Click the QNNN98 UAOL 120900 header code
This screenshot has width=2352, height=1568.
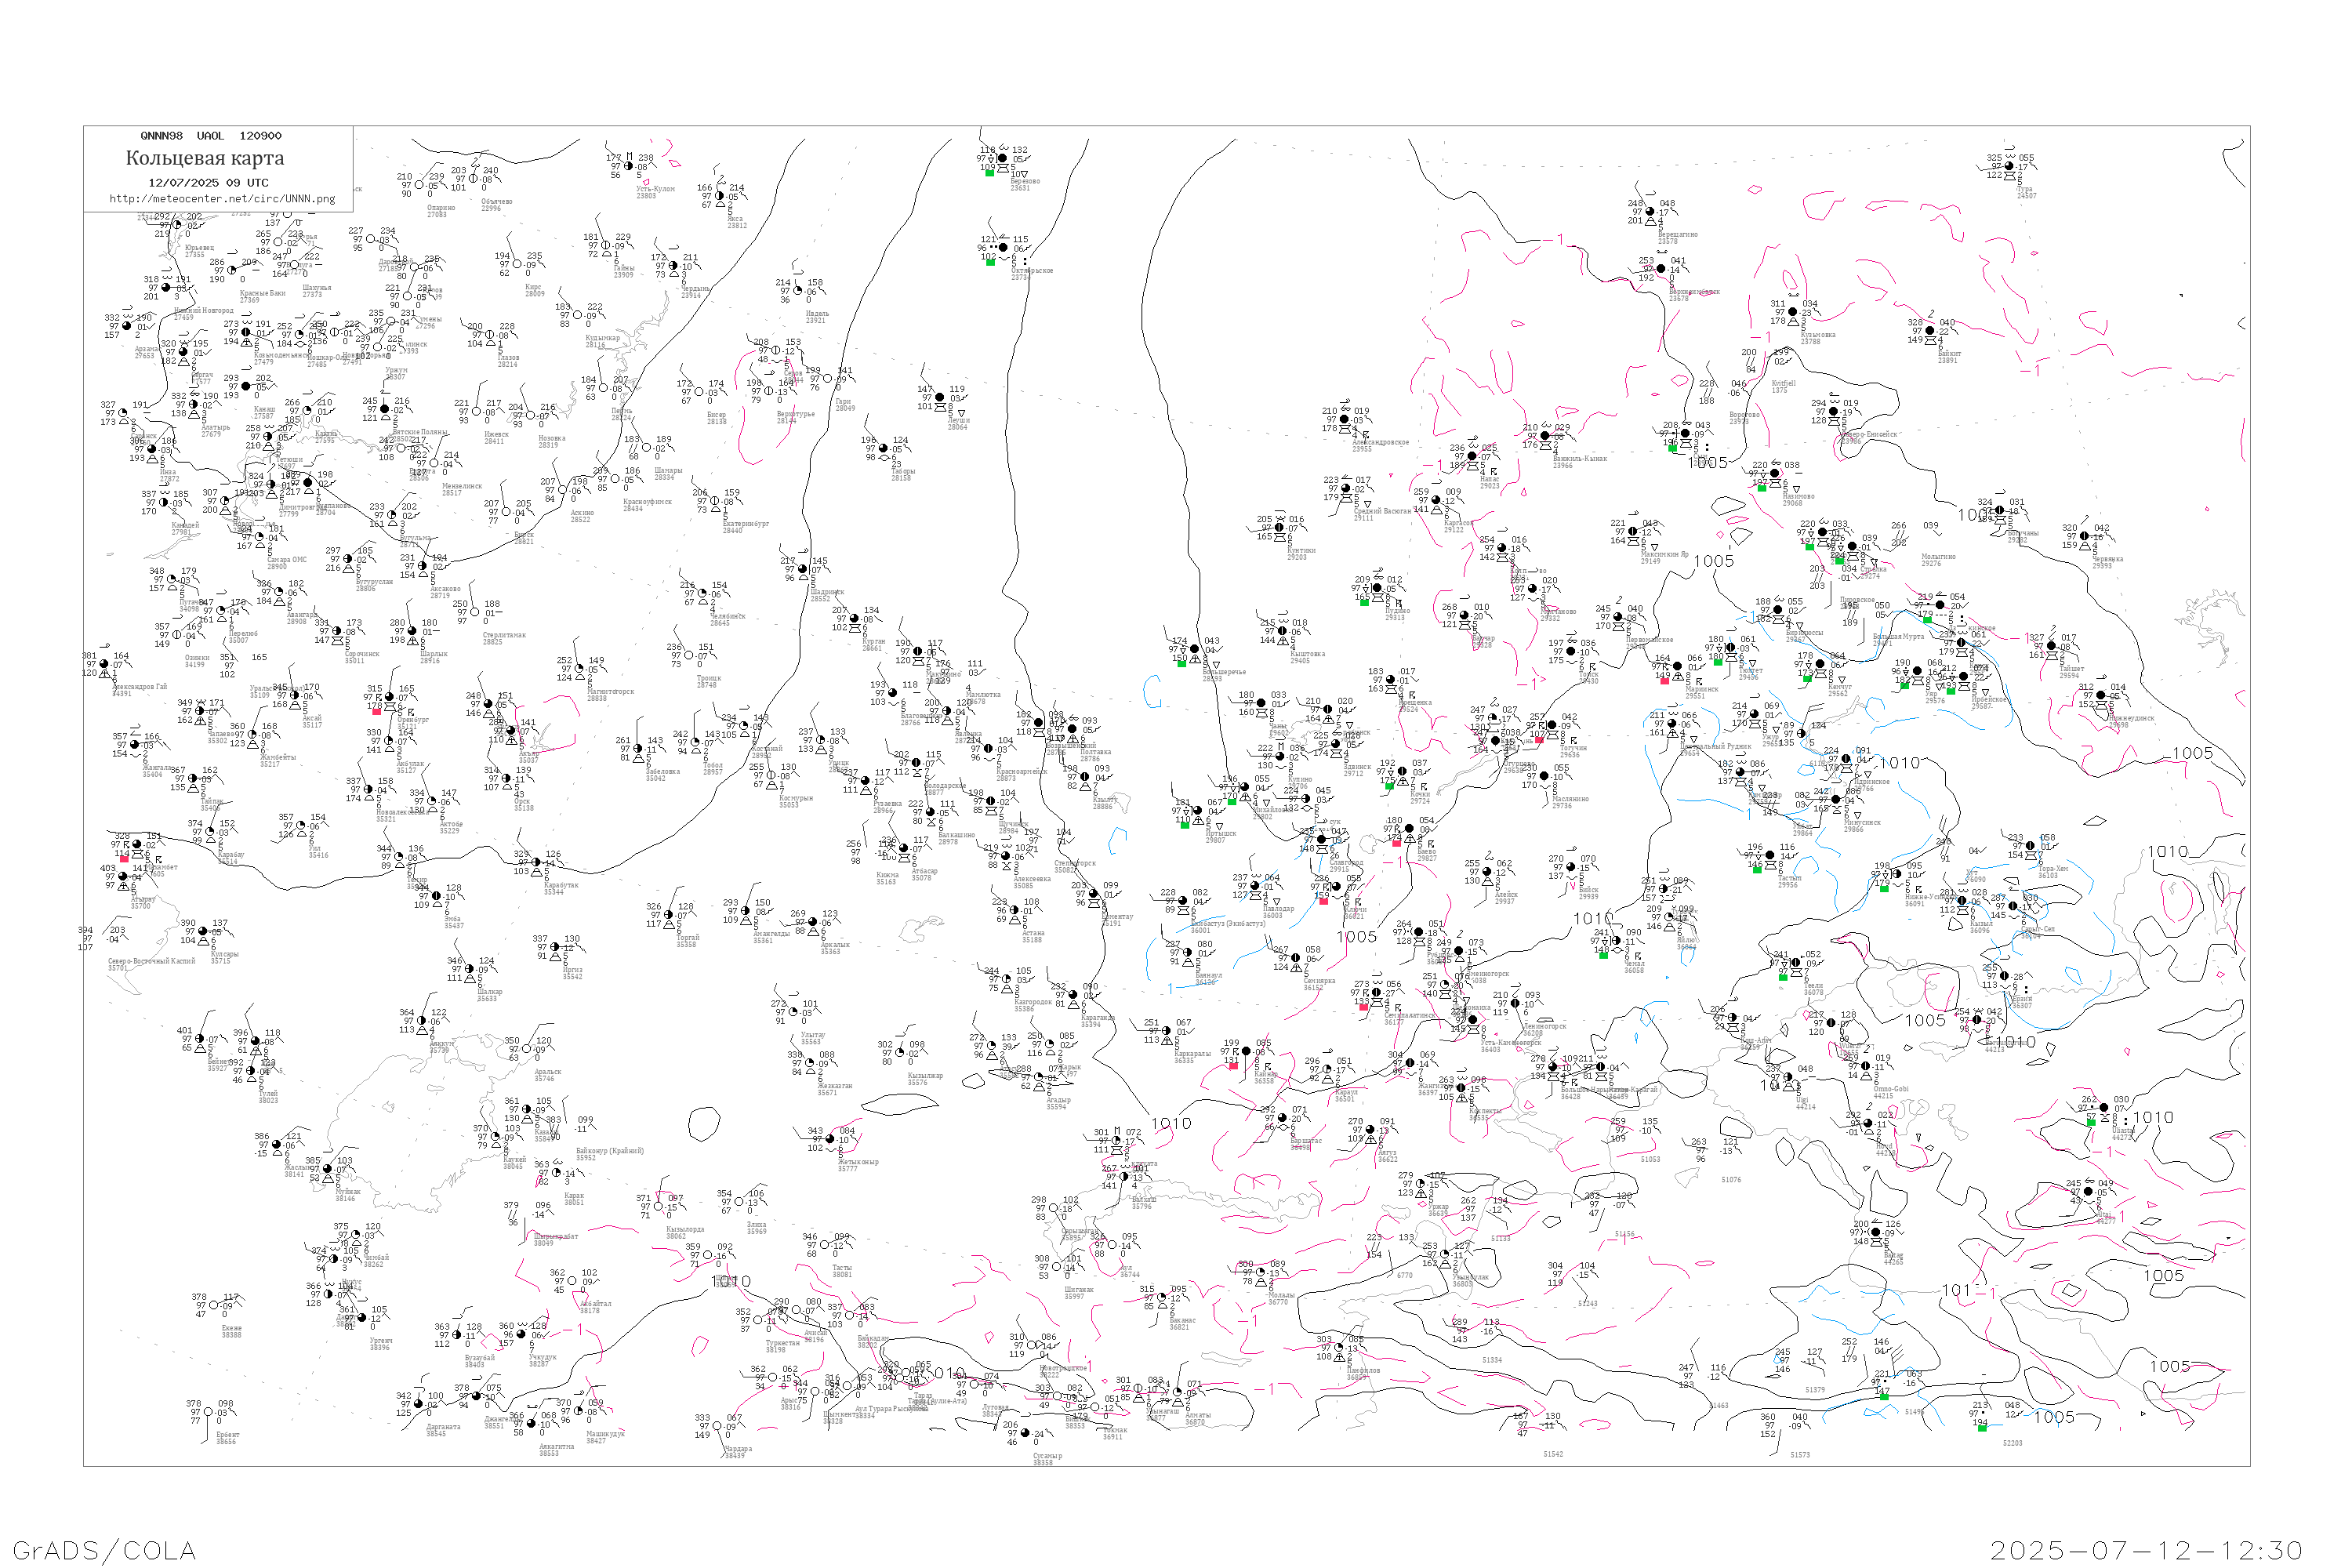click(211, 136)
